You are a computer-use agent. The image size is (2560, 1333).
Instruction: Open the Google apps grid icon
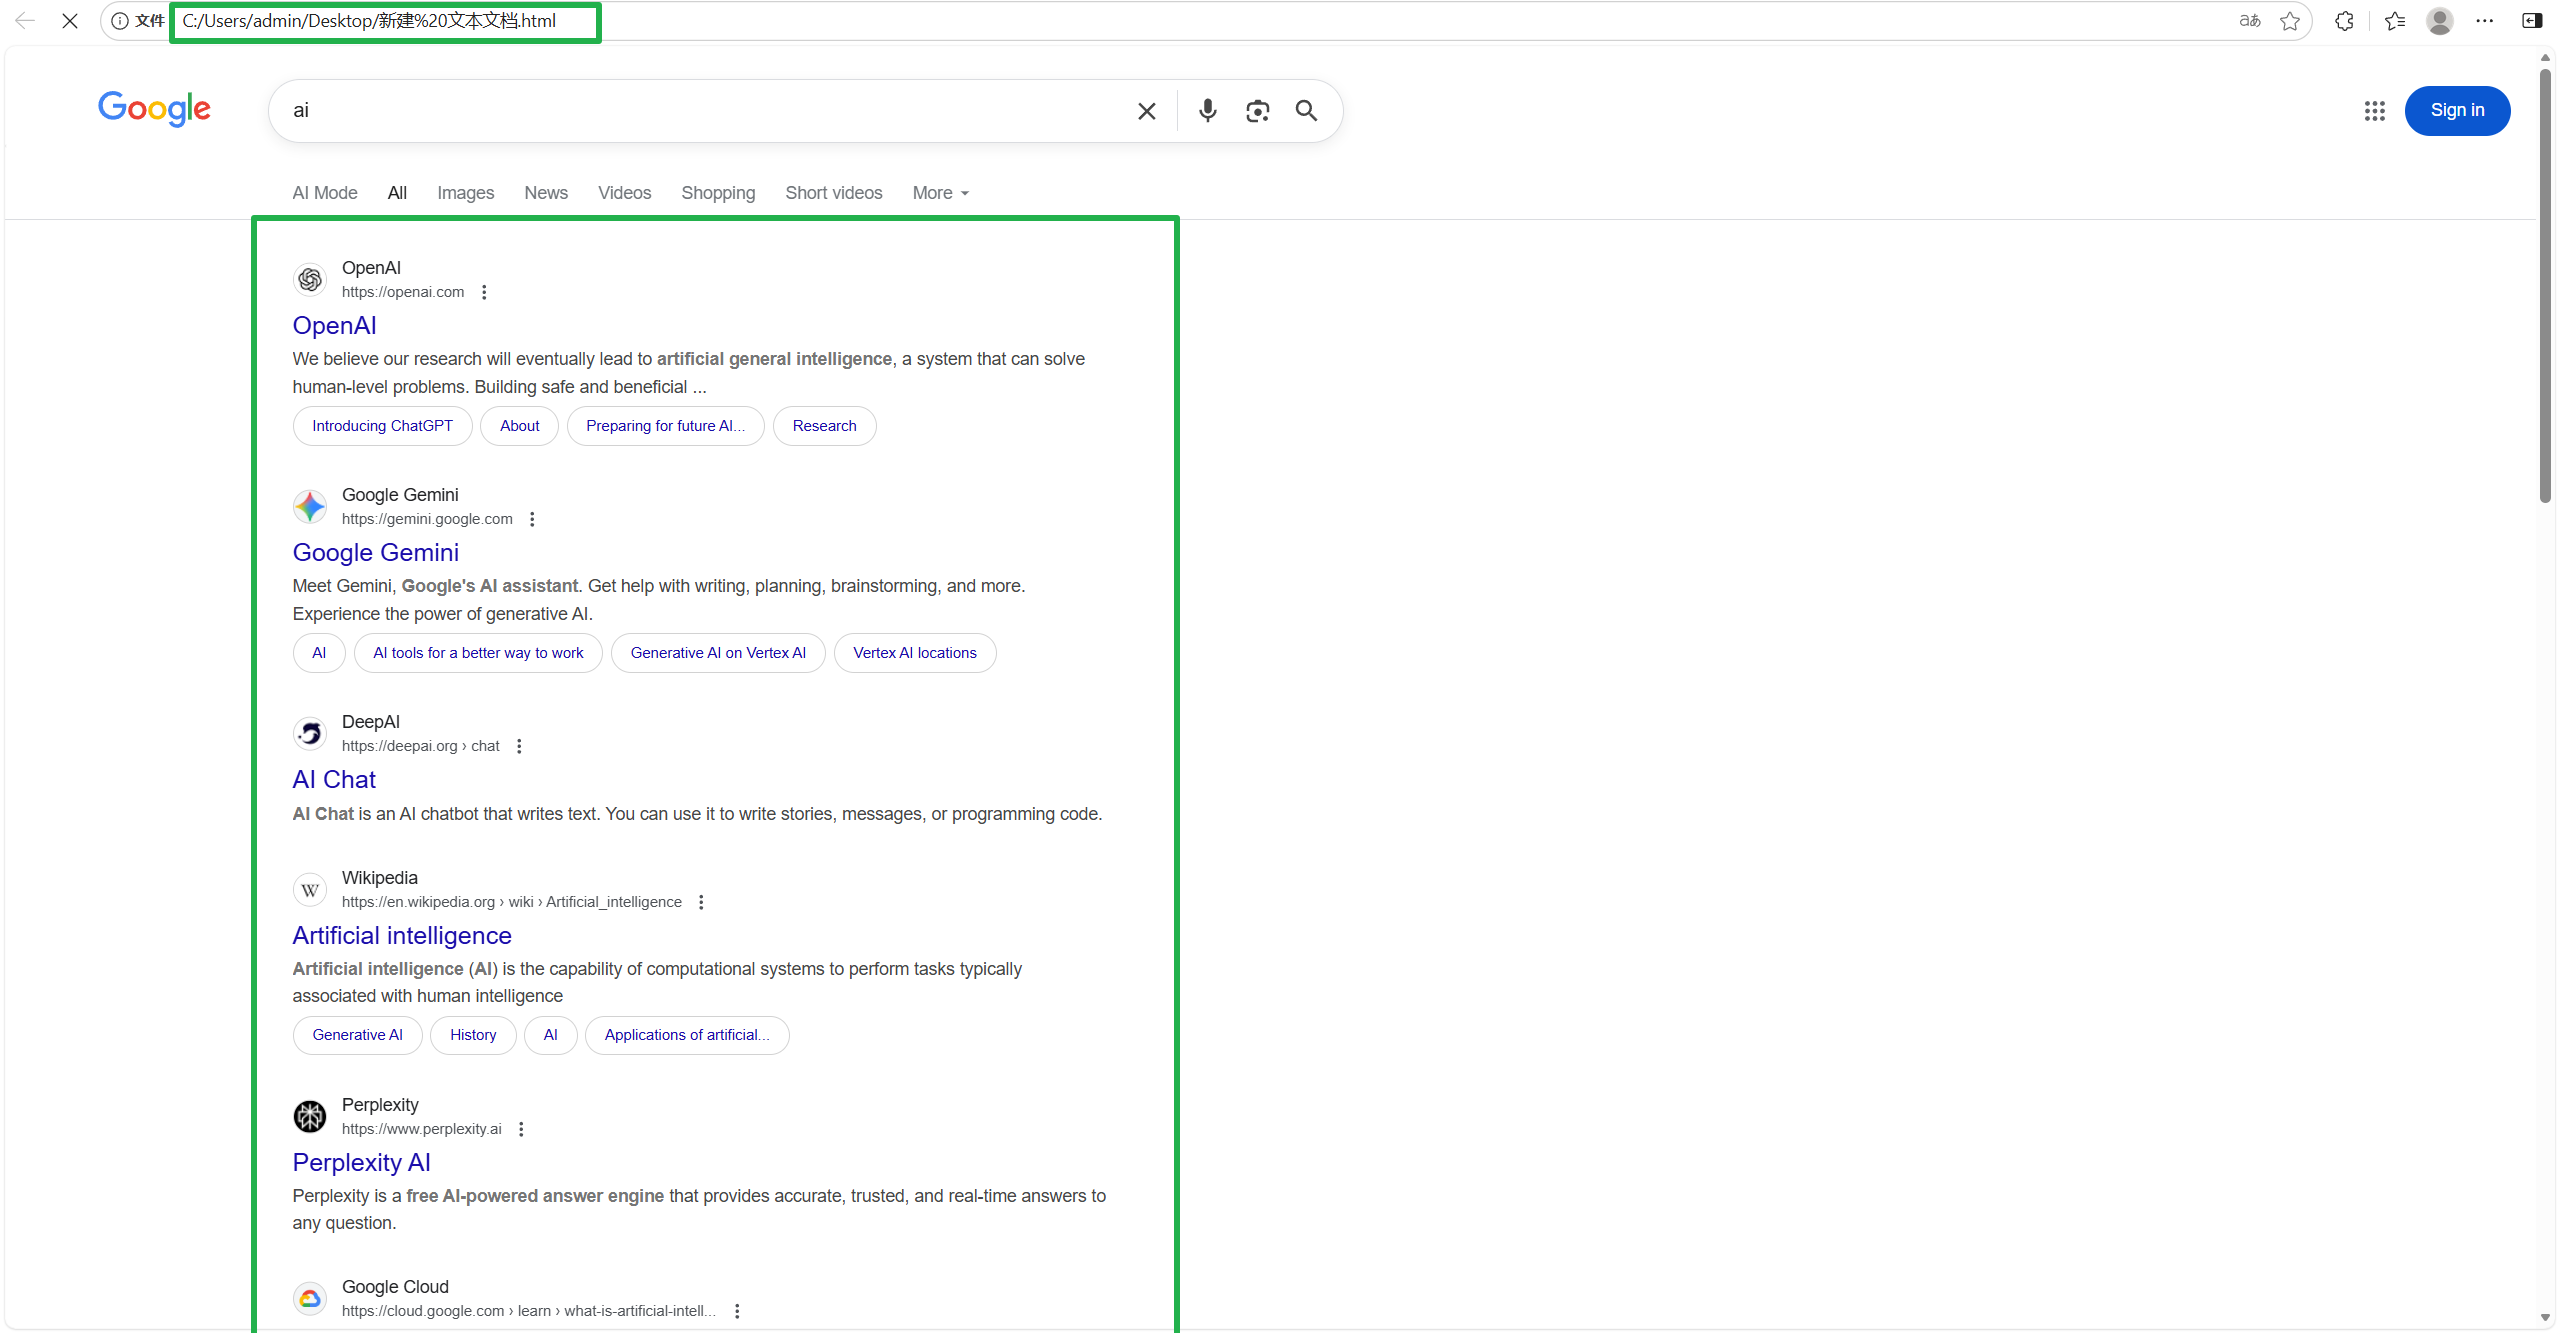2374,111
